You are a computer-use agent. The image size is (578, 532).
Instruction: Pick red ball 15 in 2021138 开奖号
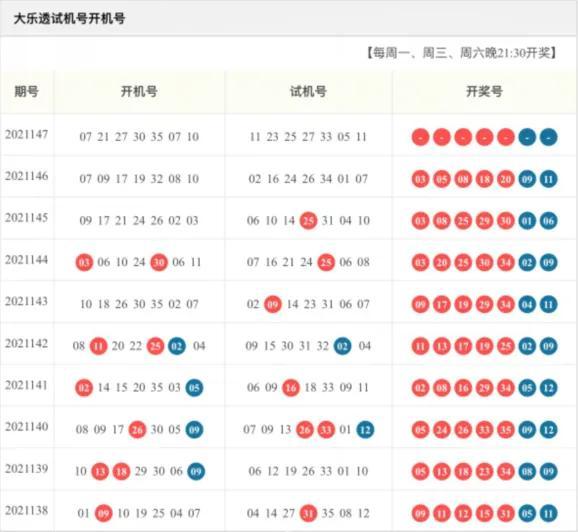pyautogui.click(x=484, y=513)
